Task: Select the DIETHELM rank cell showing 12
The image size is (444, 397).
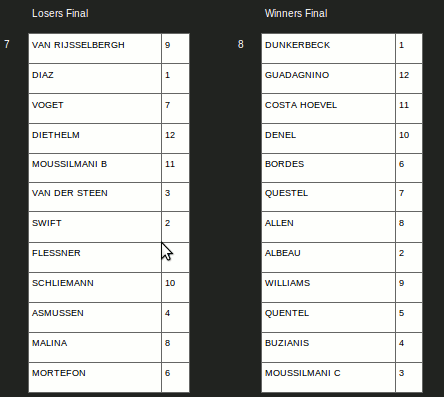Action: 175,139
